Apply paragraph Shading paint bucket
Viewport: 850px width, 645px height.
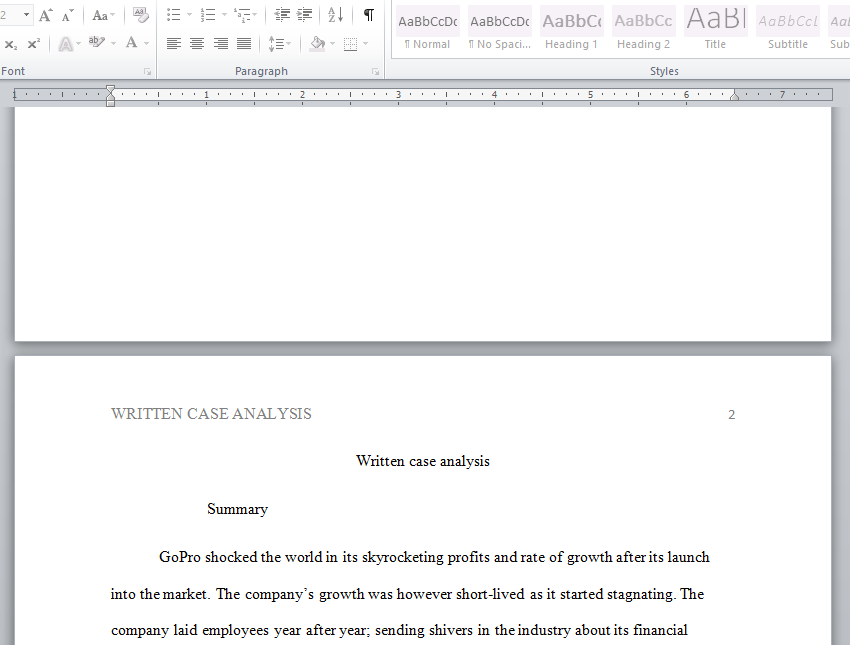click(318, 43)
